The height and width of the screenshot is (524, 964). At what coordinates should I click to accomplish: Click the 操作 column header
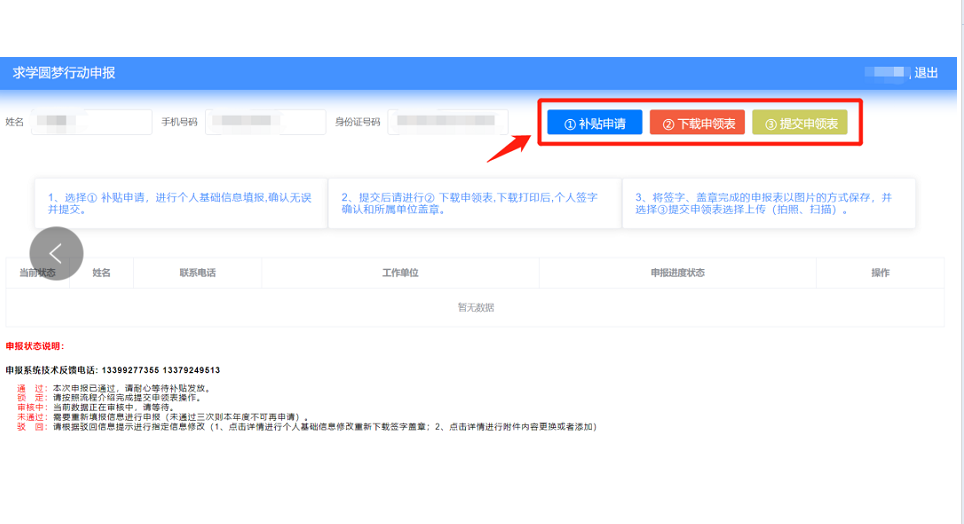coord(880,273)
